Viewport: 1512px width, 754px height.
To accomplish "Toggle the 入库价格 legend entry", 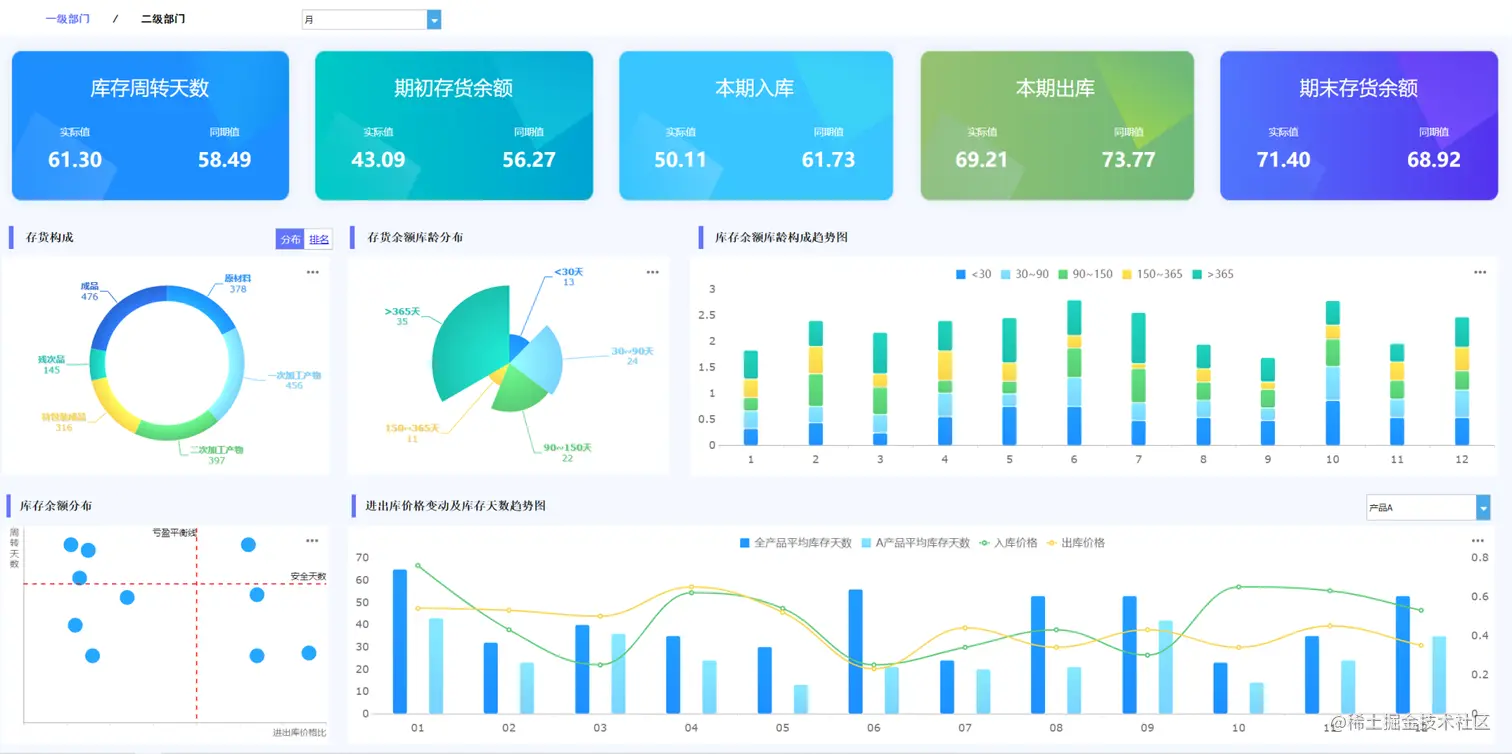I will [x=1008, y=542].
